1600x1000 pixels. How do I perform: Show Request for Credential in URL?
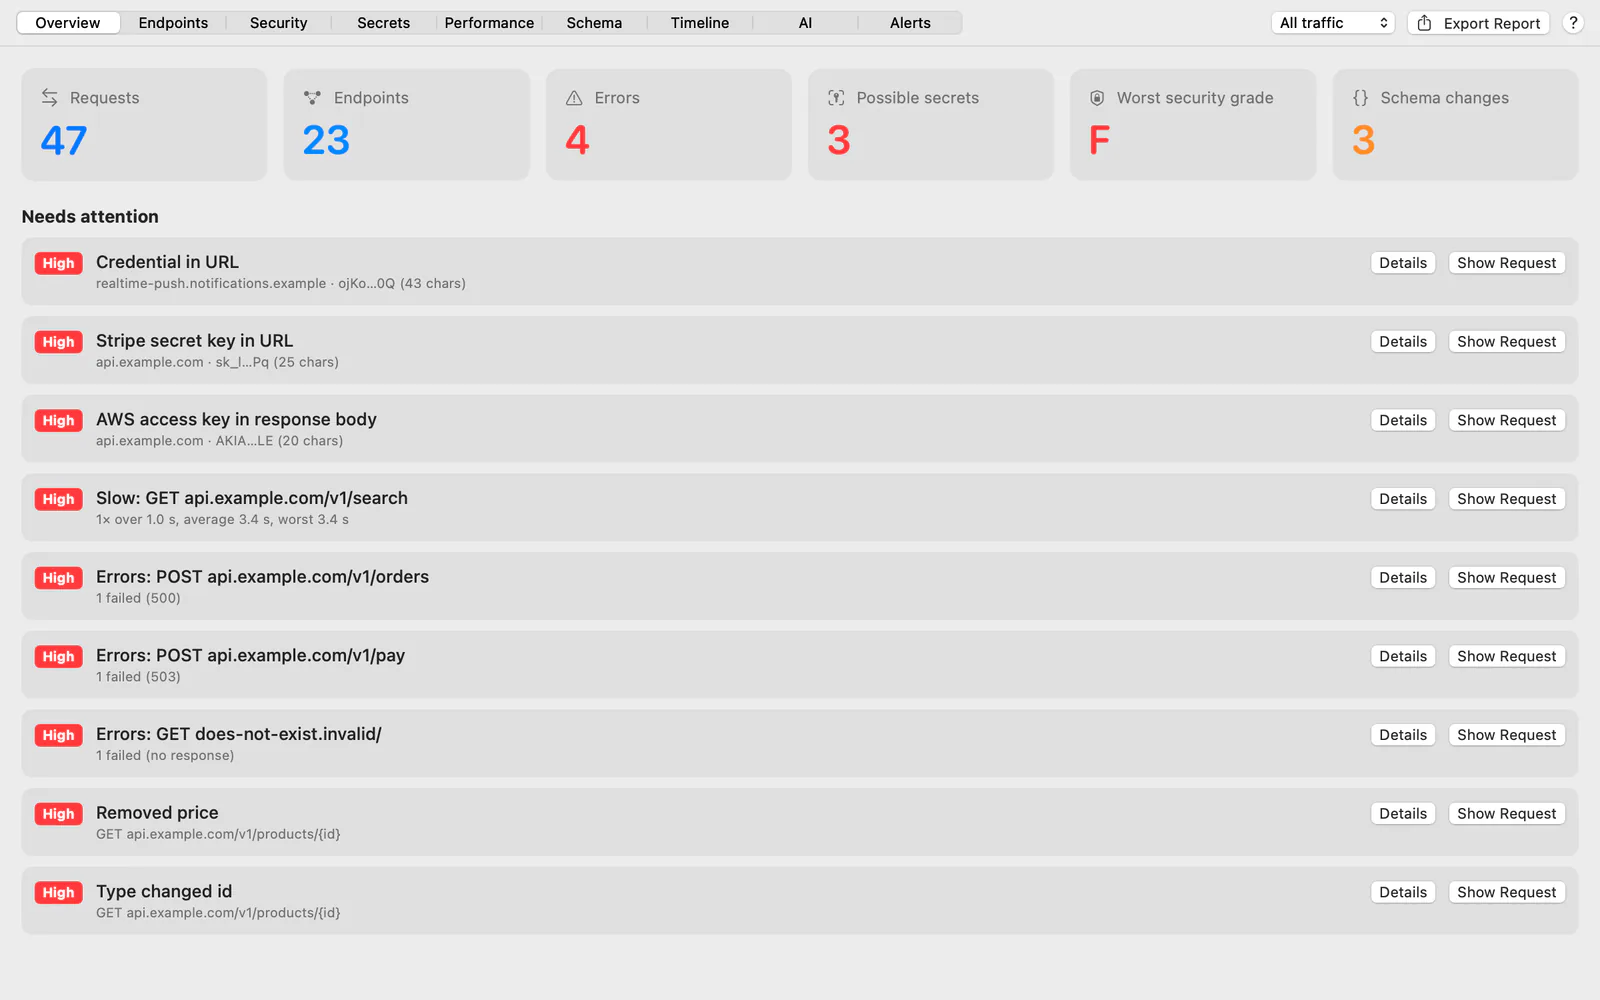coord(1506,263)
